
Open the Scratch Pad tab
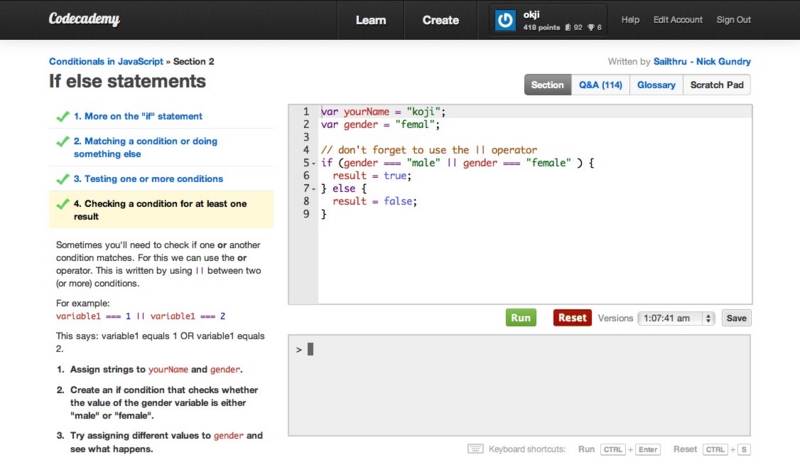click(717, 85)
